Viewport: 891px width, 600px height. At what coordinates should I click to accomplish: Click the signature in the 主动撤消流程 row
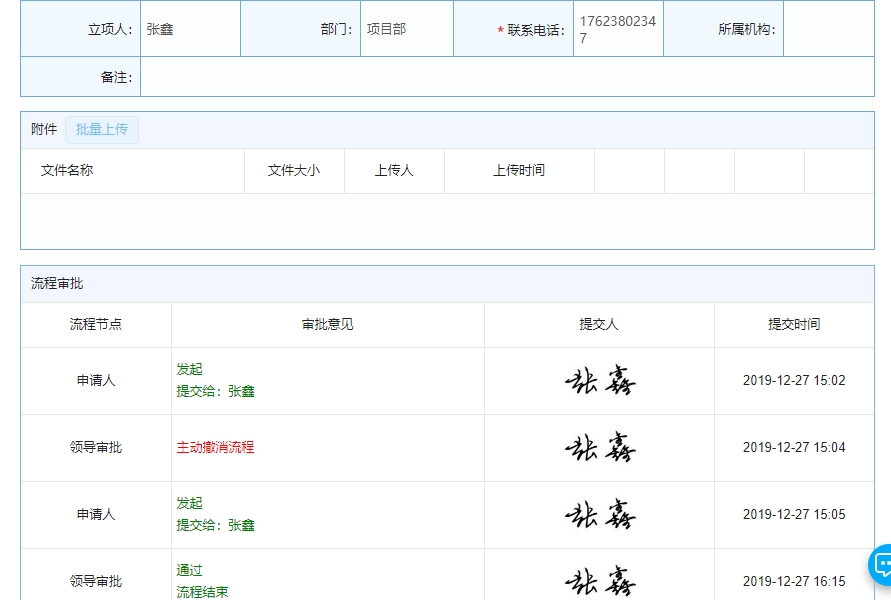tap(599, 447)
